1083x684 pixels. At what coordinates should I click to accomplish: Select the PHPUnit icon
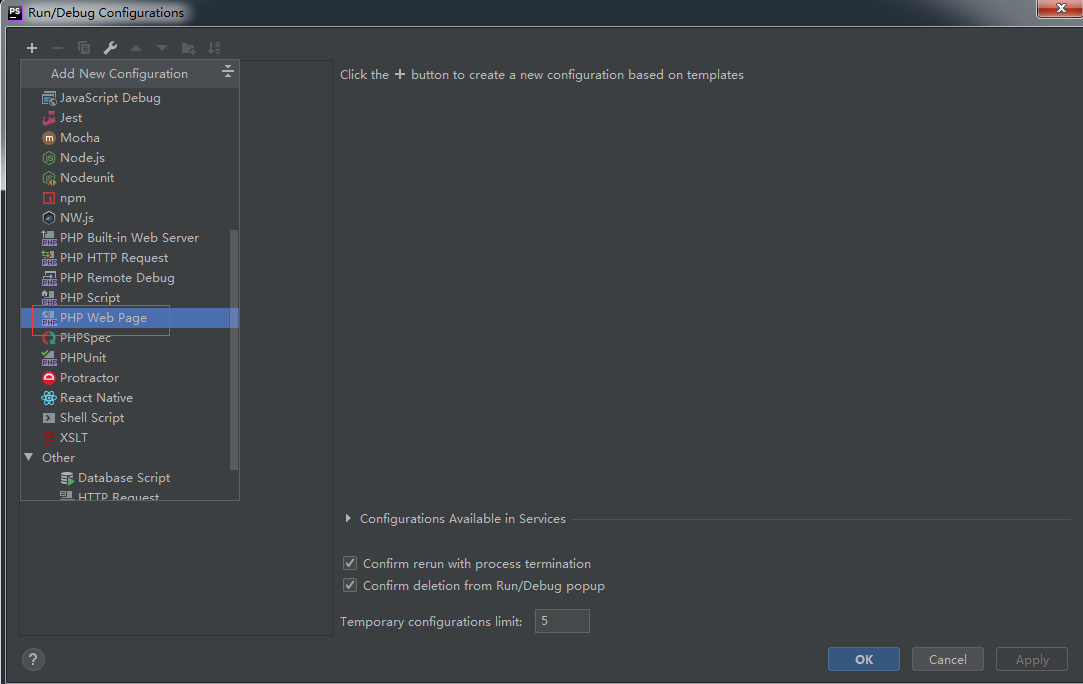[49, 358]
